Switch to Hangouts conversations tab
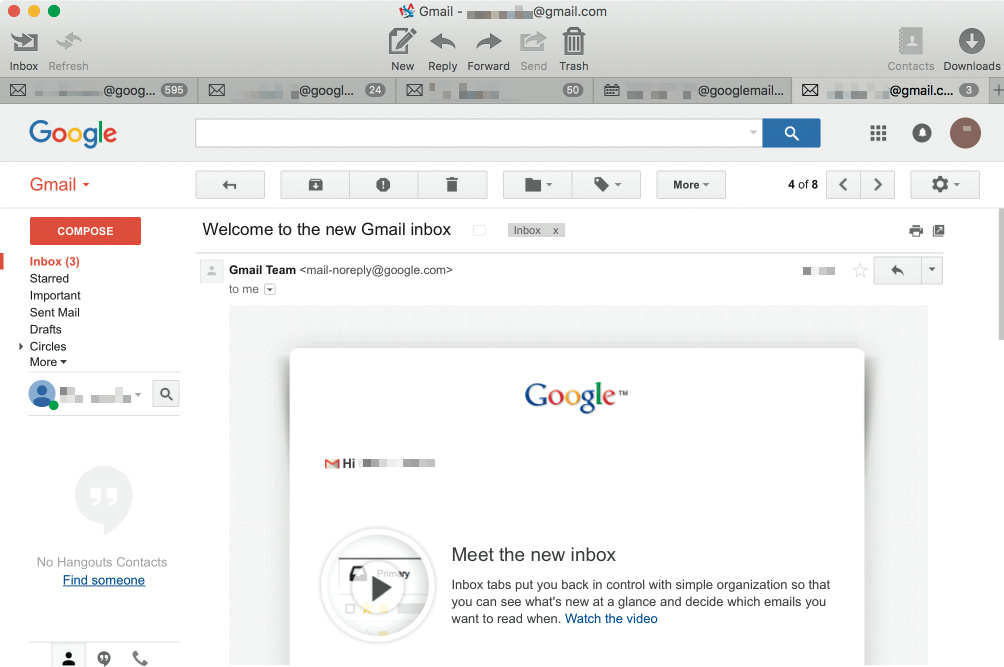 [104, 657]
